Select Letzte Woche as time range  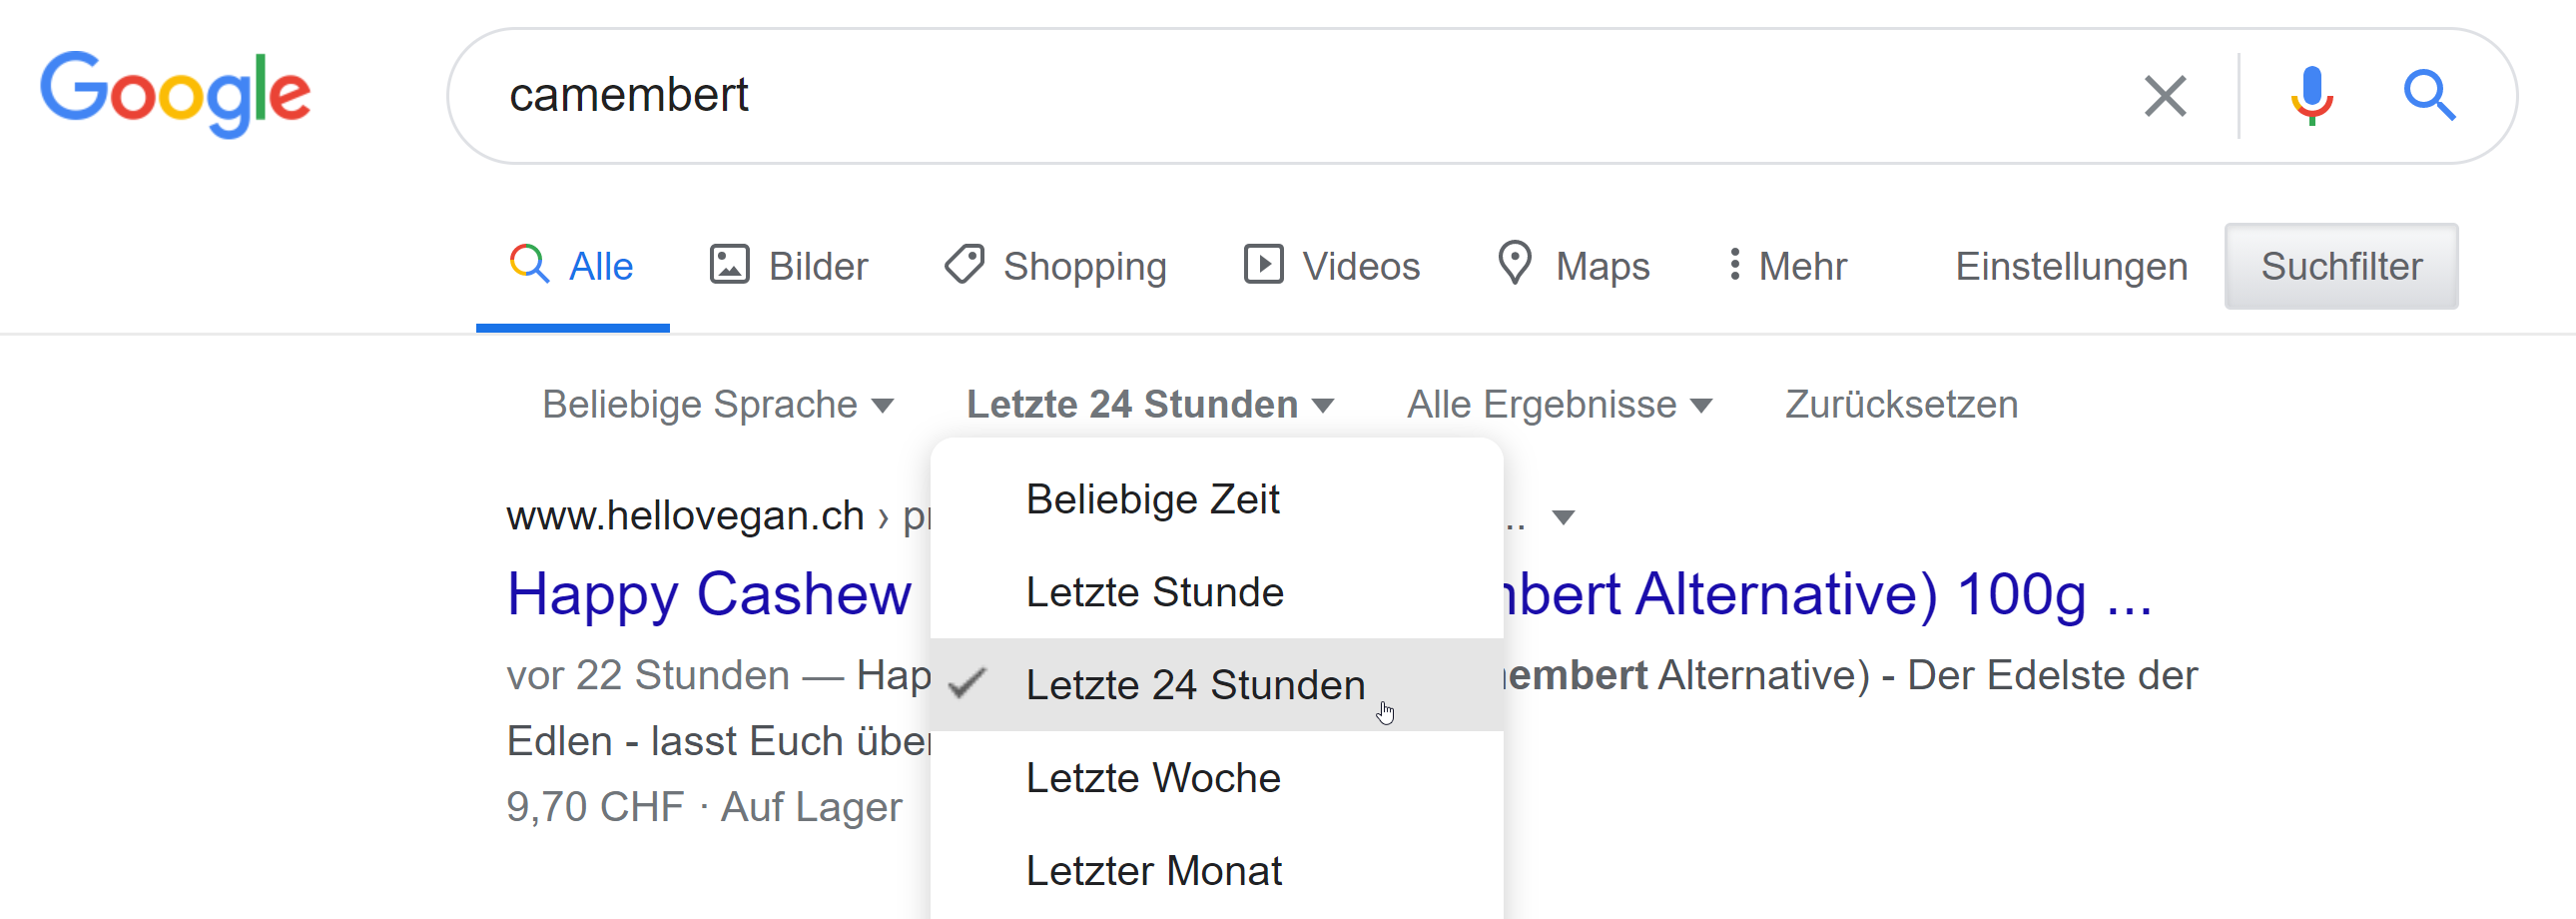click(x=1153, y=777)
